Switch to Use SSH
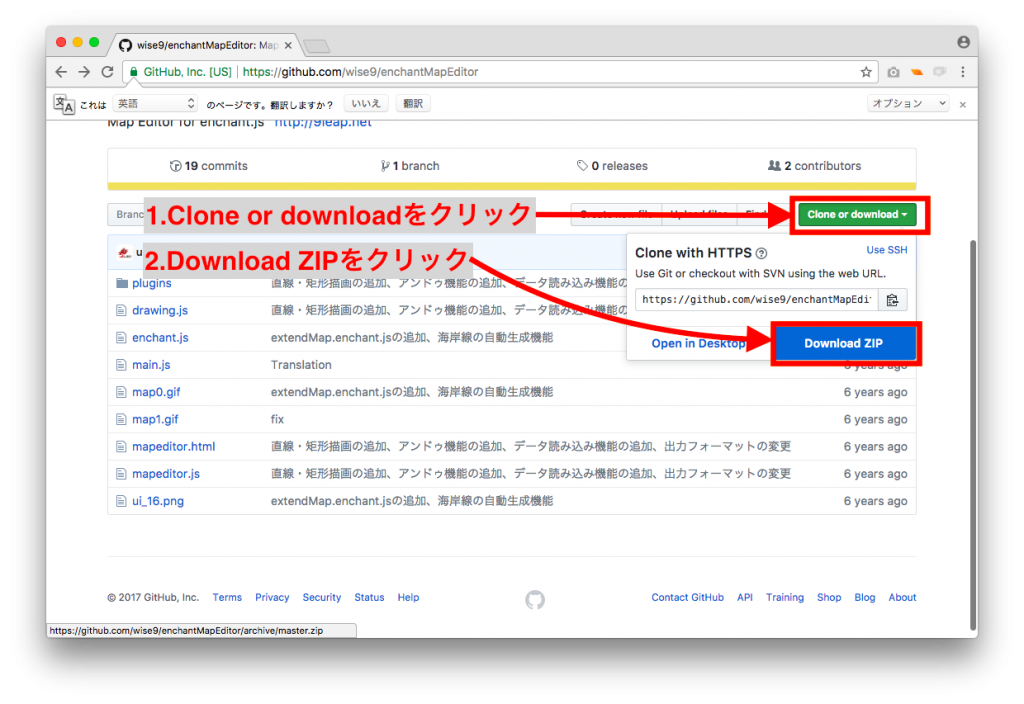 886,250
